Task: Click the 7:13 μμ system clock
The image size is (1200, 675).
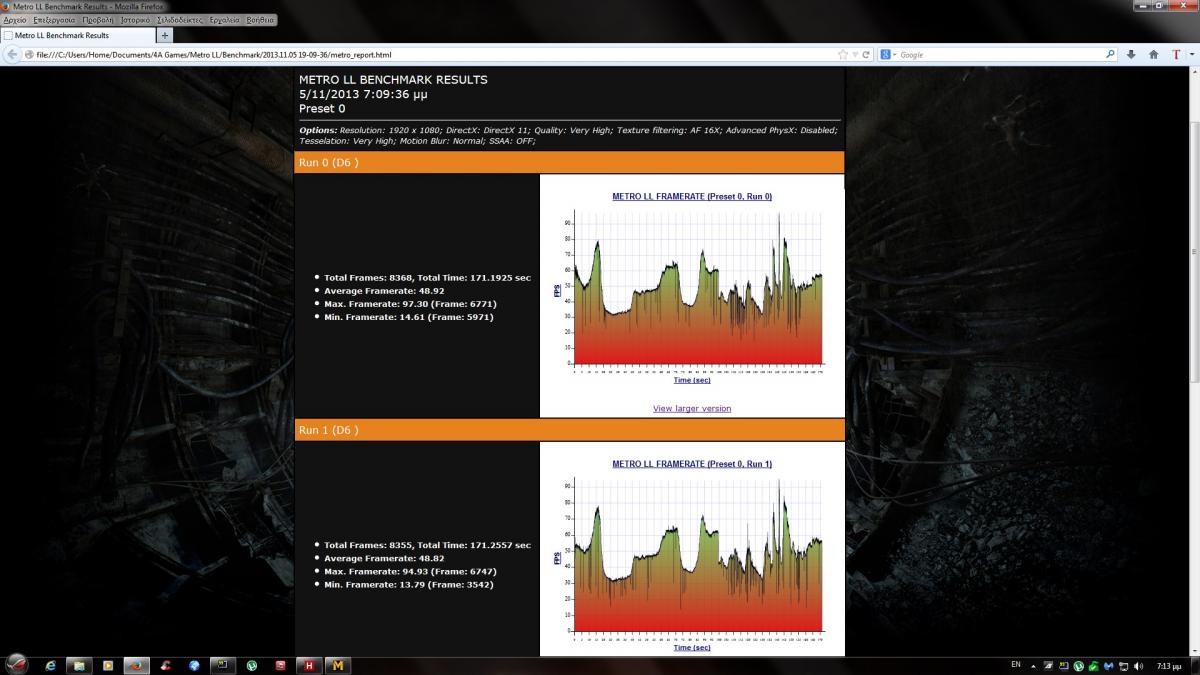Action: pos(1168,665)
